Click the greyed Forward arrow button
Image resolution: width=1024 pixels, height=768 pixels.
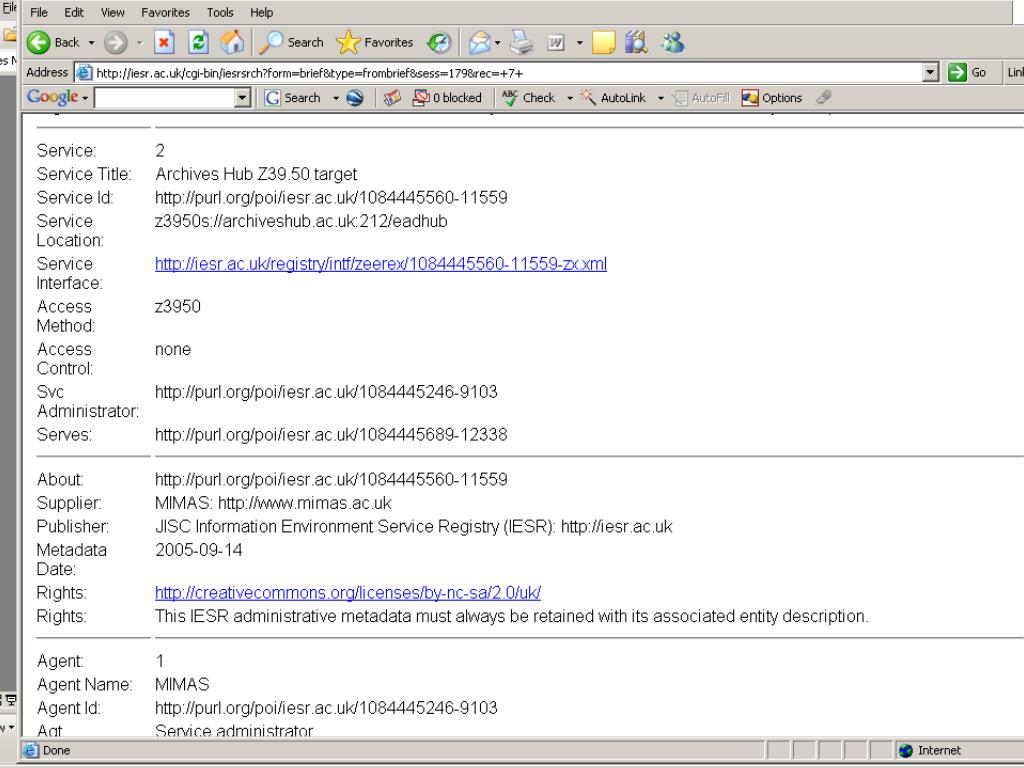(x=116, y=43)
